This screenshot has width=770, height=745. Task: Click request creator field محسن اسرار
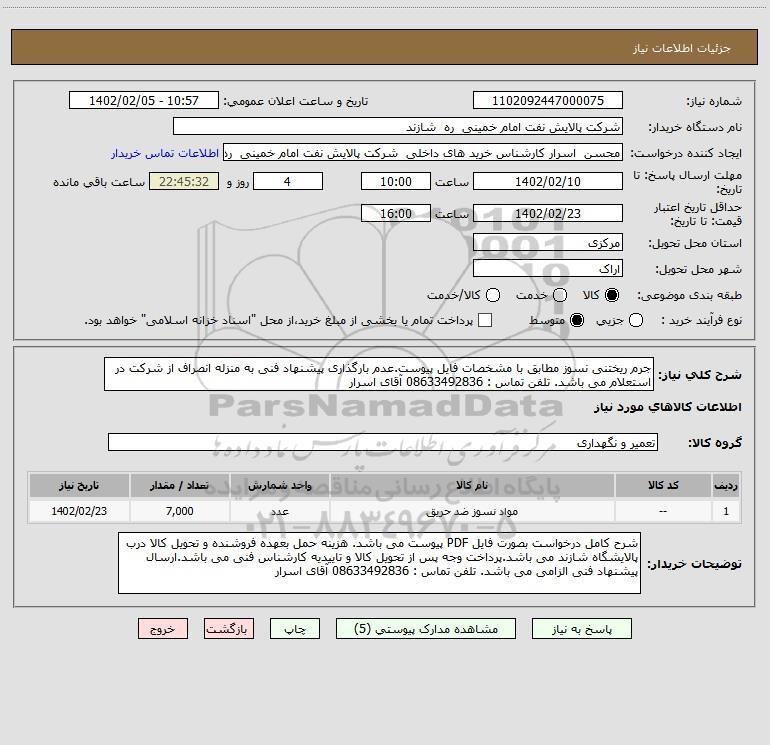point(423,153)
